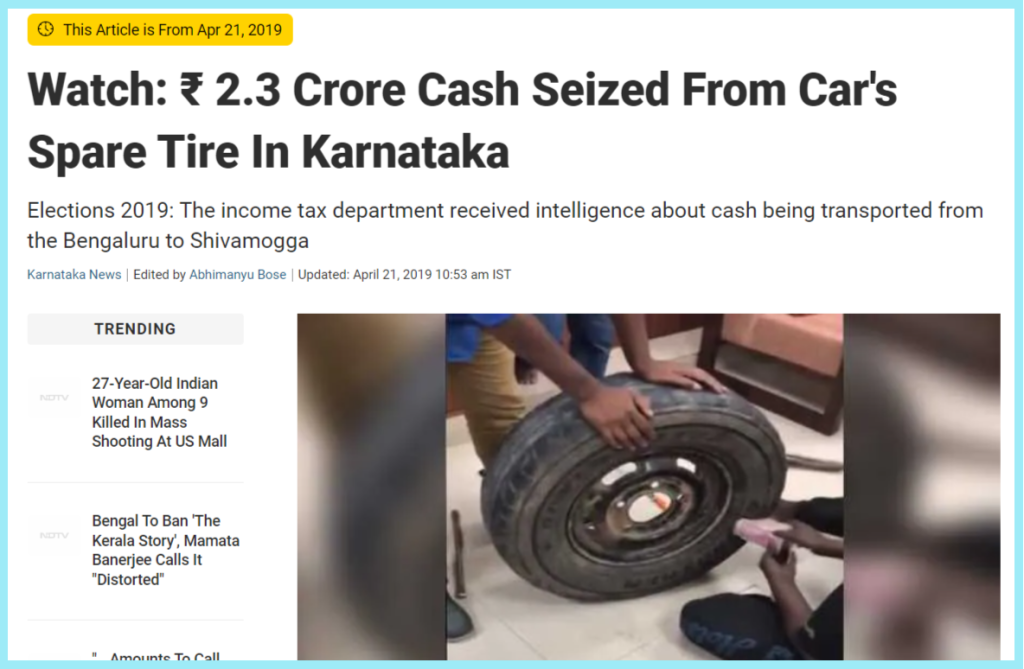The width and height of the screenshot is (1024, 669).
Task: Click the NDTV placeholder thumbnail beside Kerala Story item
Action: tap(54, 536)
